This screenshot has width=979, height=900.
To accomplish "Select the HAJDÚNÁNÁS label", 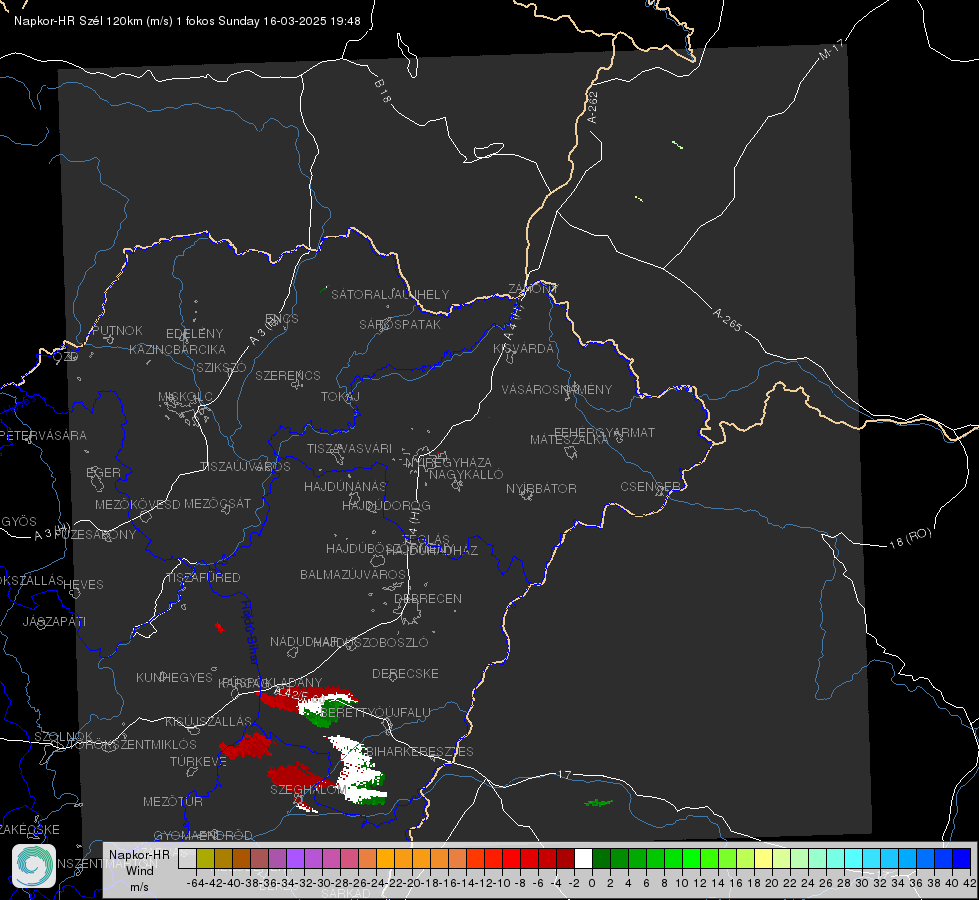I will point(345,487).
